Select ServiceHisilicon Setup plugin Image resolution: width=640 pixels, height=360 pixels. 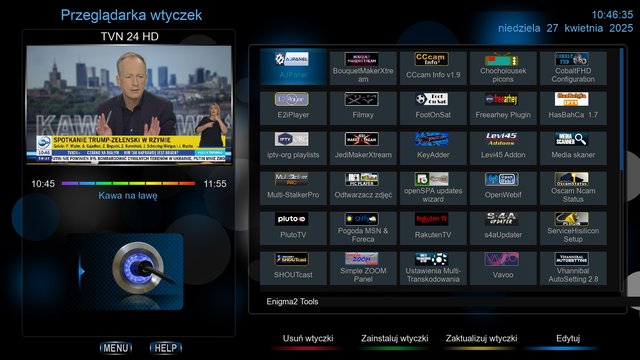(573, 227)
